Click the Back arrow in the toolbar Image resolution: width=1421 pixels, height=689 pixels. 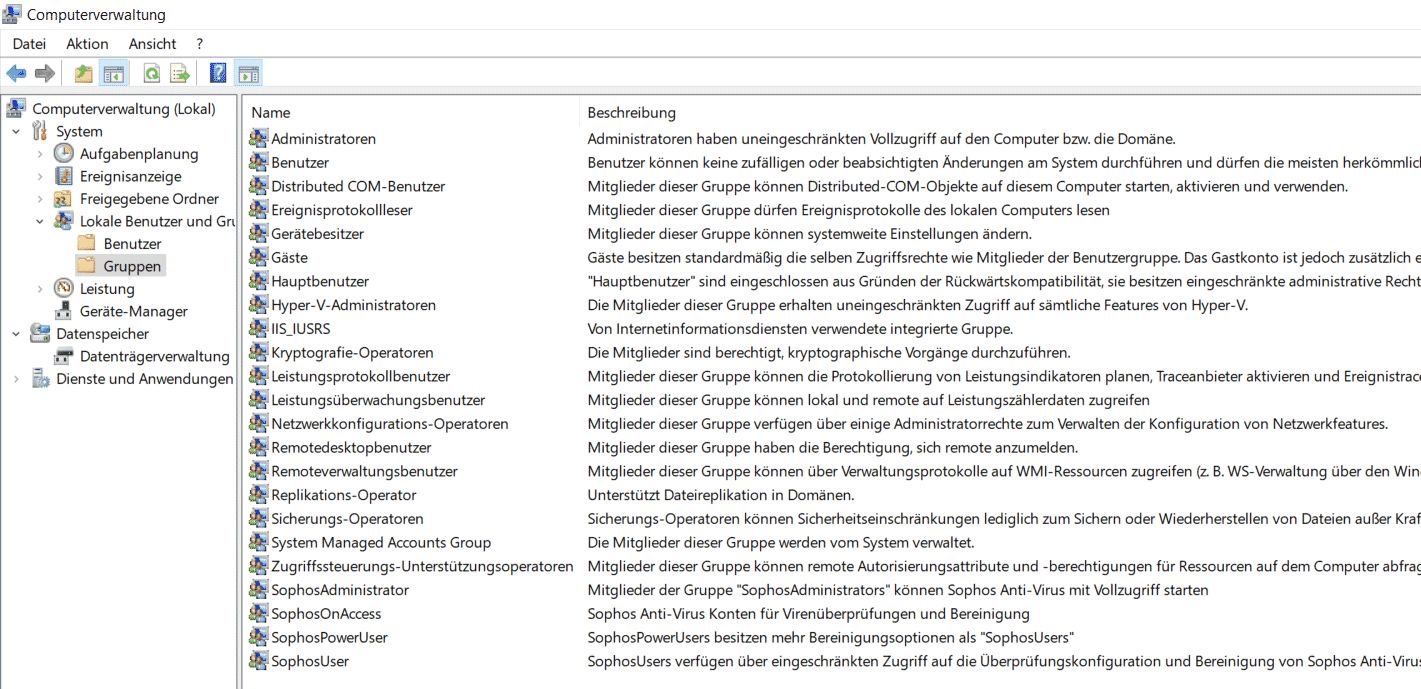16,73
